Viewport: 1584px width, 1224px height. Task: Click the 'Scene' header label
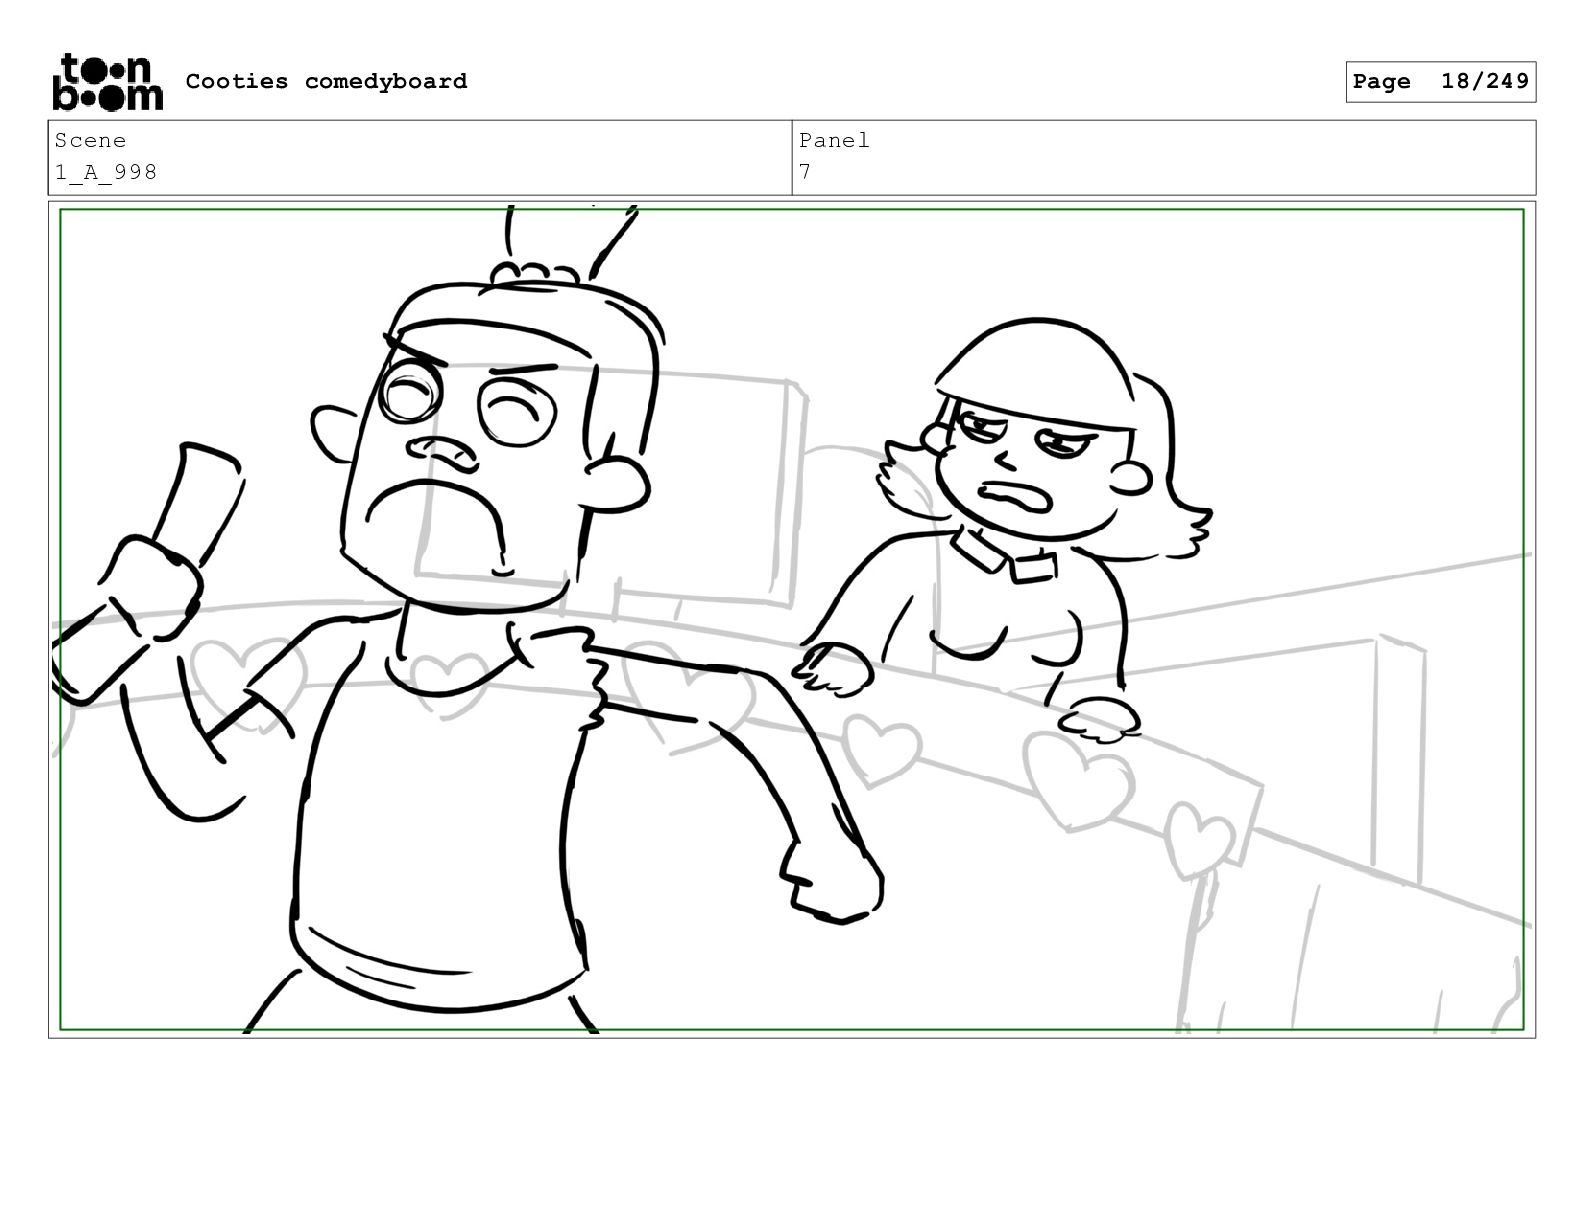pyautogui.click(x=90, y=140)
